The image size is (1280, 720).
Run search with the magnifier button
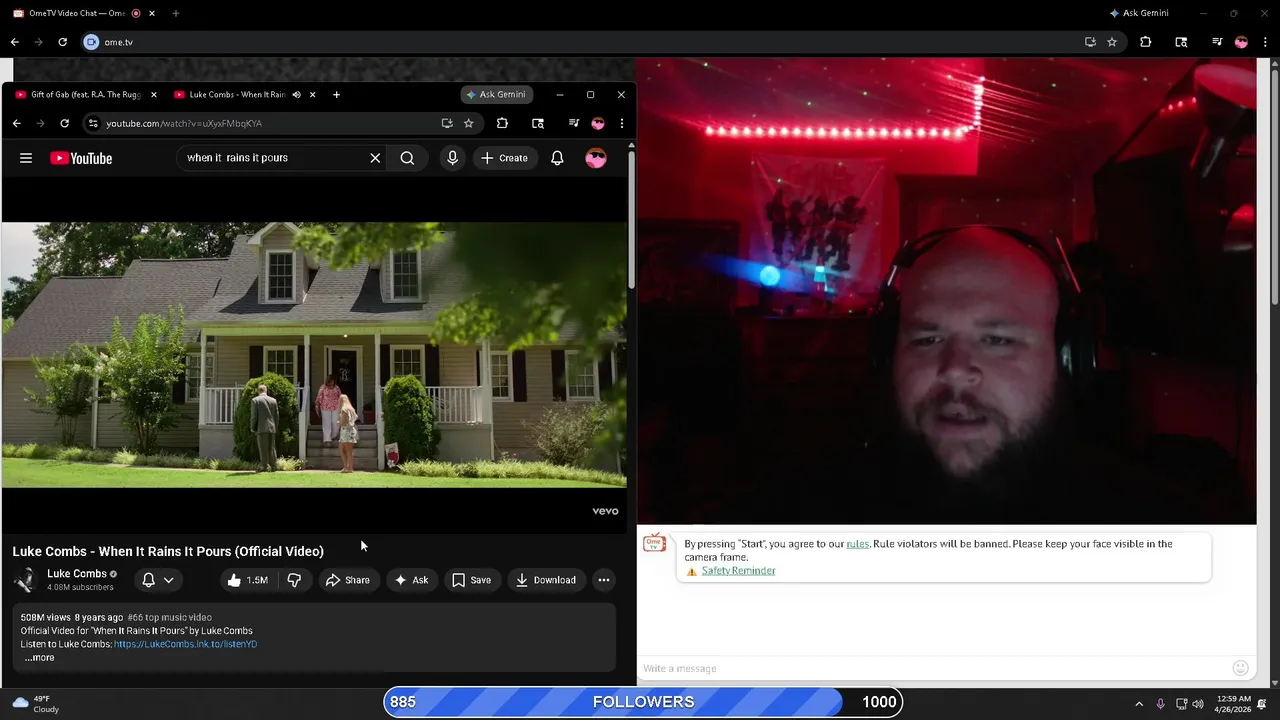tap(407, 158)
